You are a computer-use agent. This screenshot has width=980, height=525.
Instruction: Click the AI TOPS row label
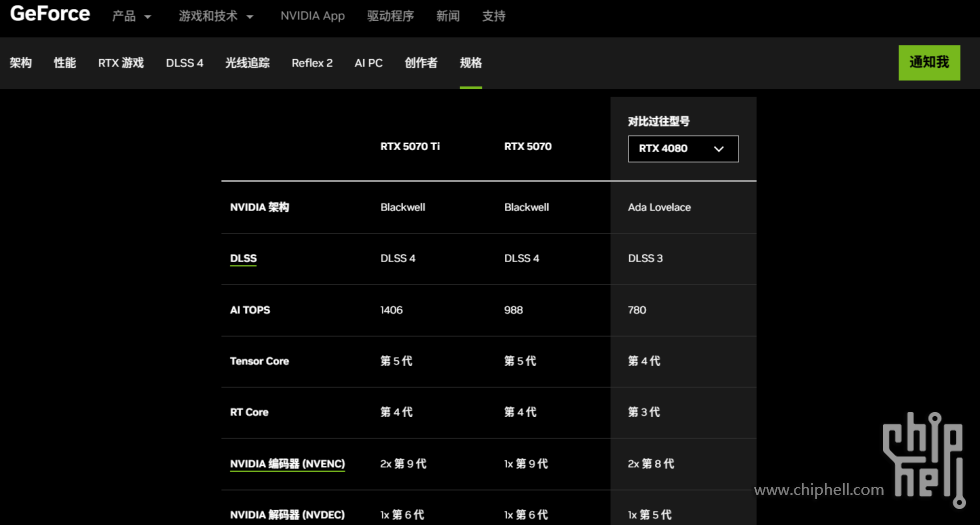pos(250,310)
